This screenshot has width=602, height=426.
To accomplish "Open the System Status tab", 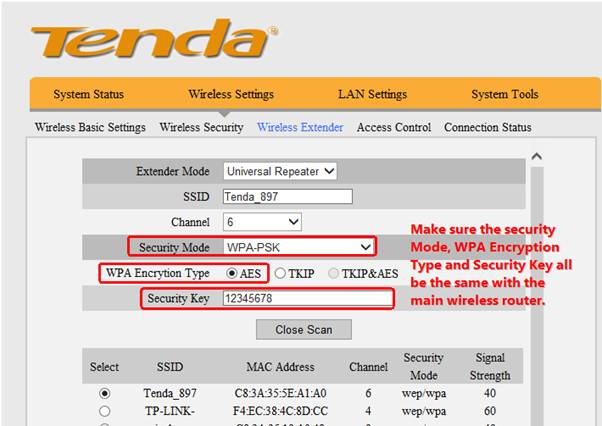I will 89,95.
